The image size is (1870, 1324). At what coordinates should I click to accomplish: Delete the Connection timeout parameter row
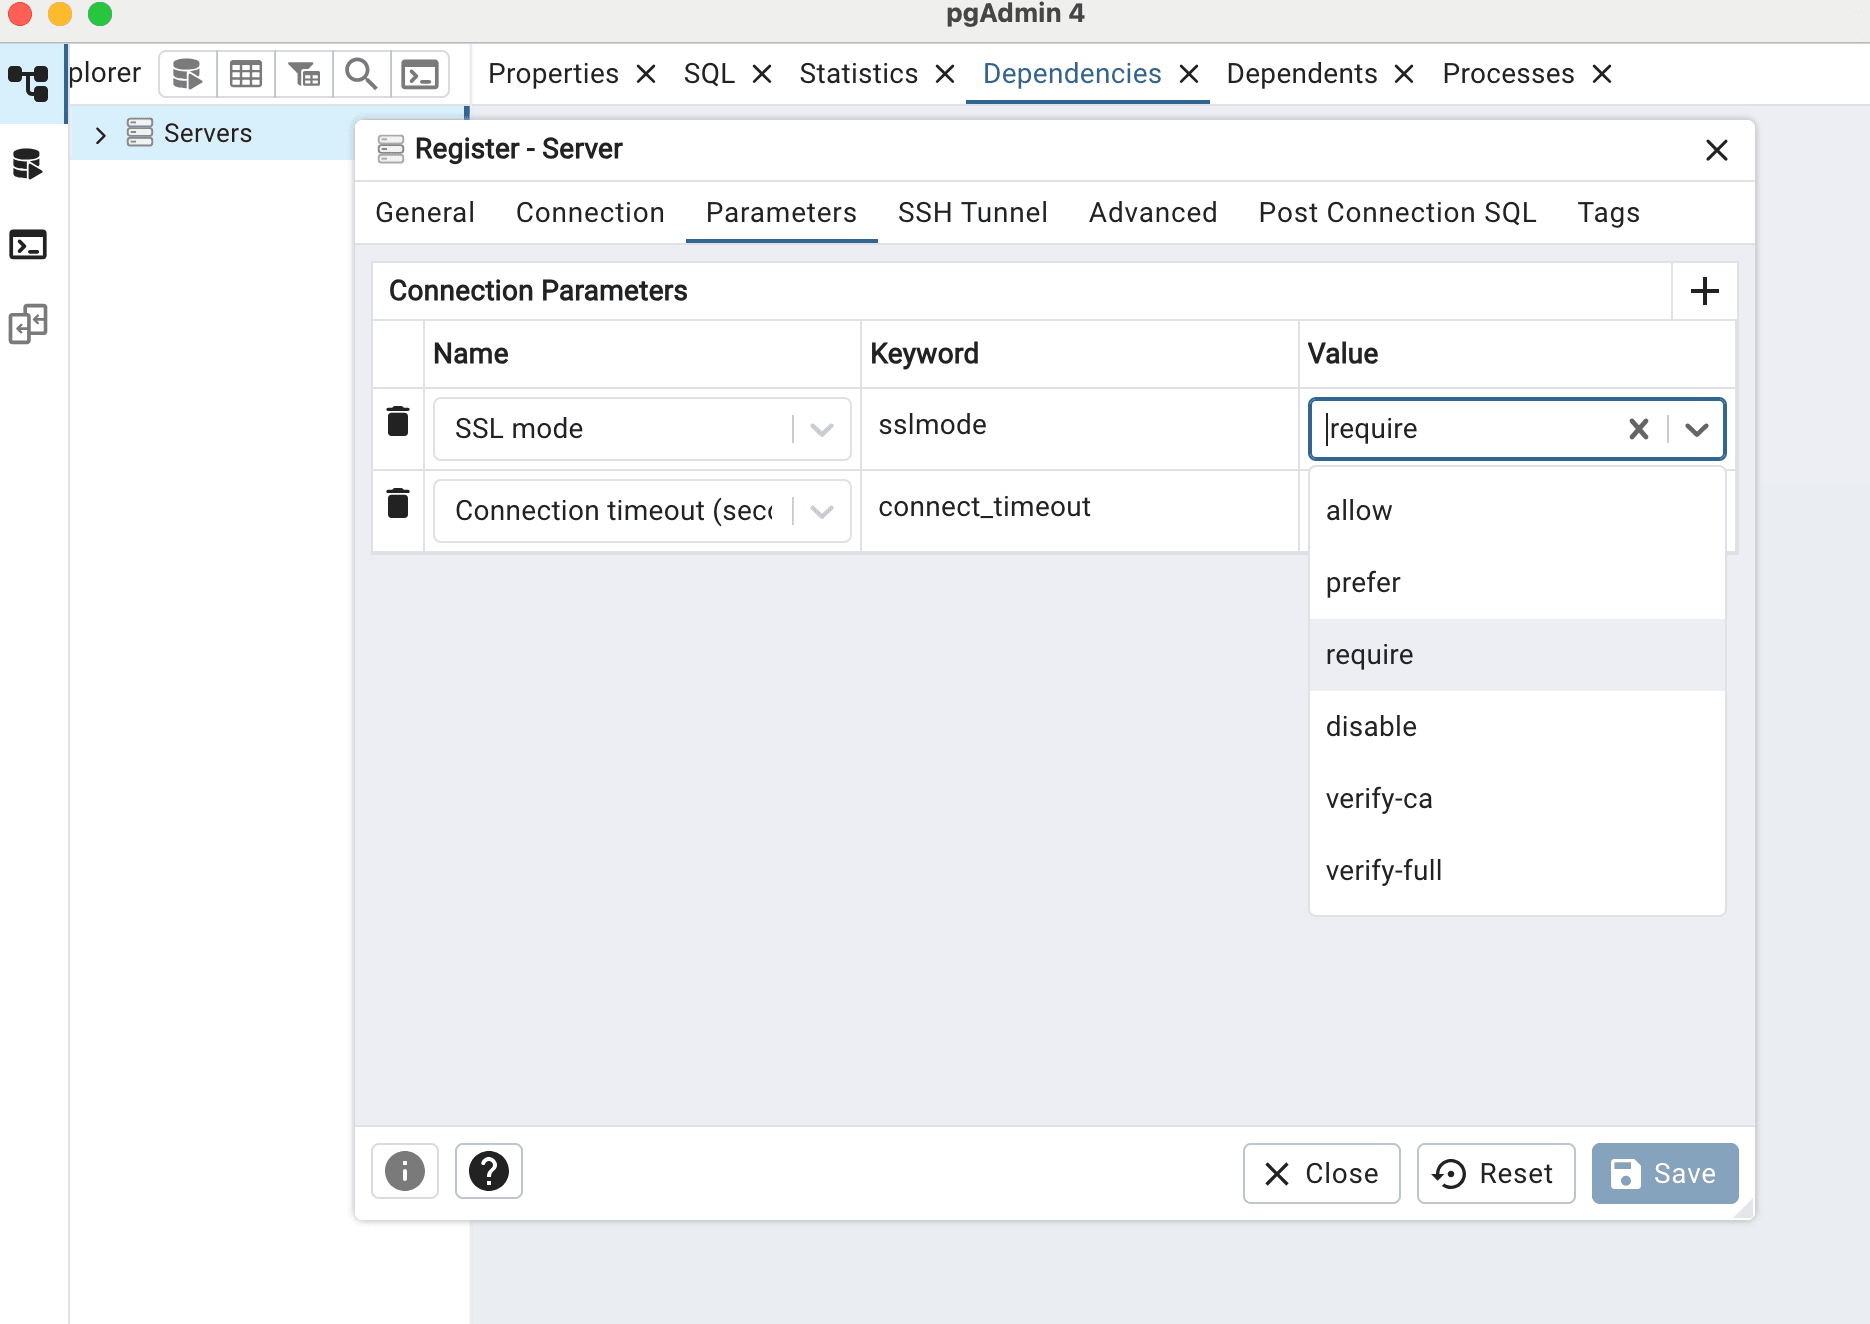(x=398, y=504)
